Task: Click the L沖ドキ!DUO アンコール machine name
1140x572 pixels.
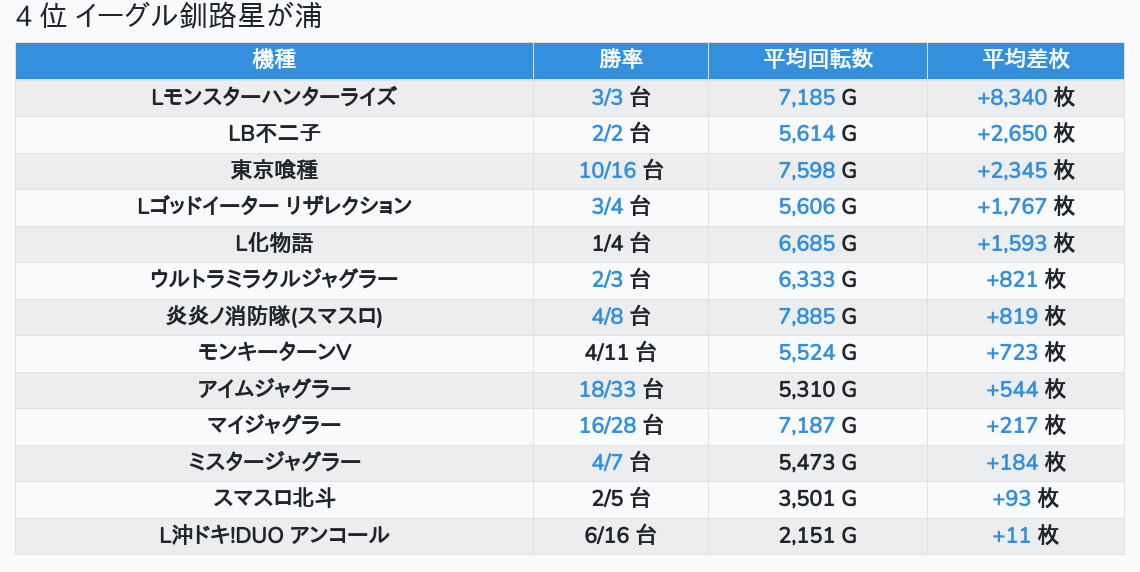Action: click(x=274, y=535)
